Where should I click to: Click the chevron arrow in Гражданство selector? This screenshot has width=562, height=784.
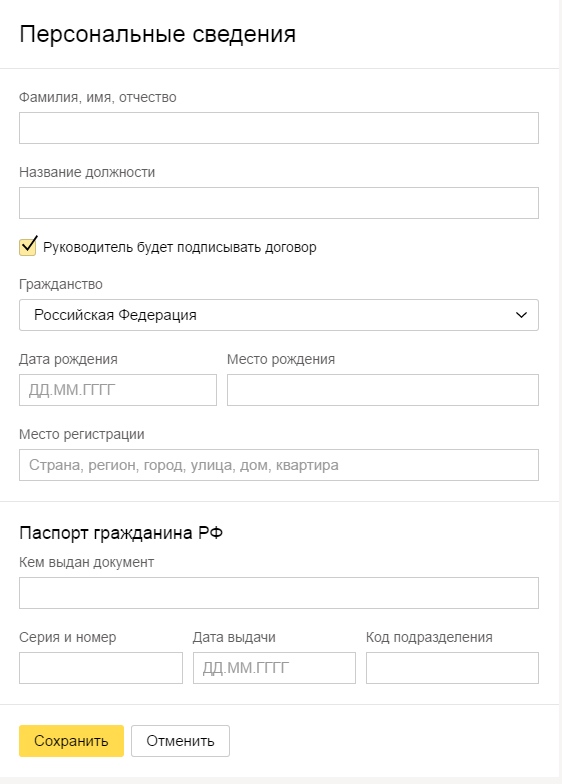pos(521,315)
